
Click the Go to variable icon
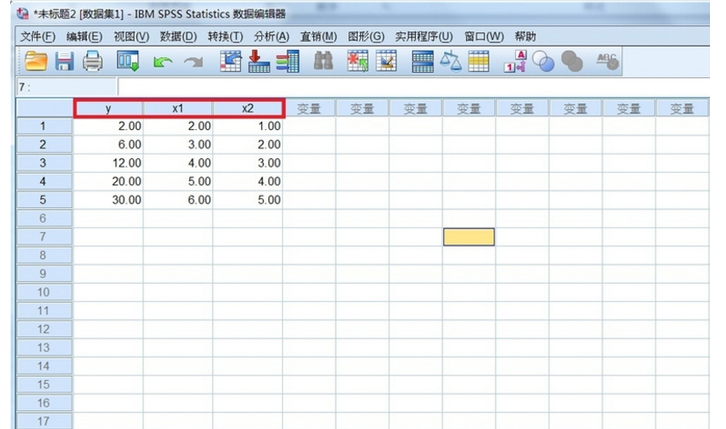[259, 62]
